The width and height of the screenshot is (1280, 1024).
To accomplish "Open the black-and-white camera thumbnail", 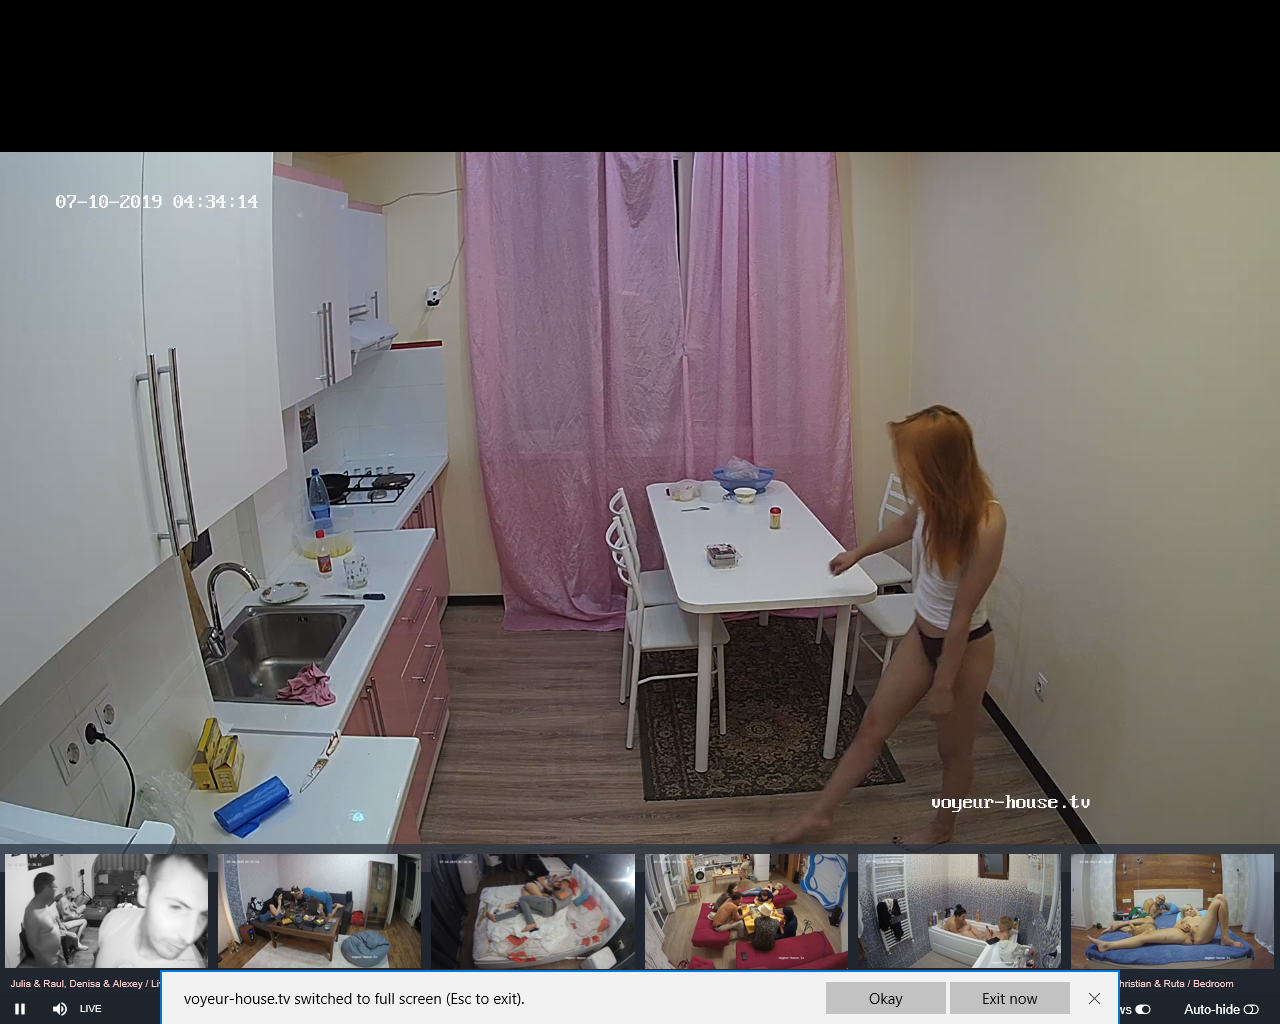I will 107,911.
